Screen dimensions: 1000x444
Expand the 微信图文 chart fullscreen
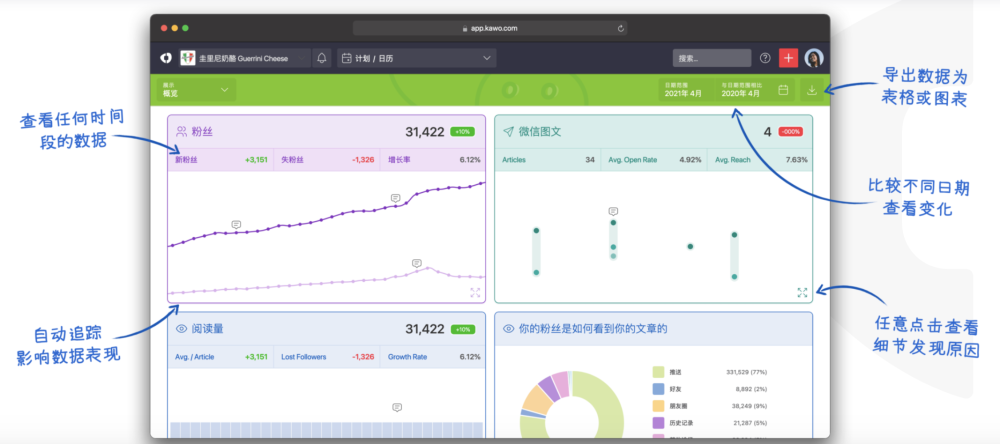802,293
